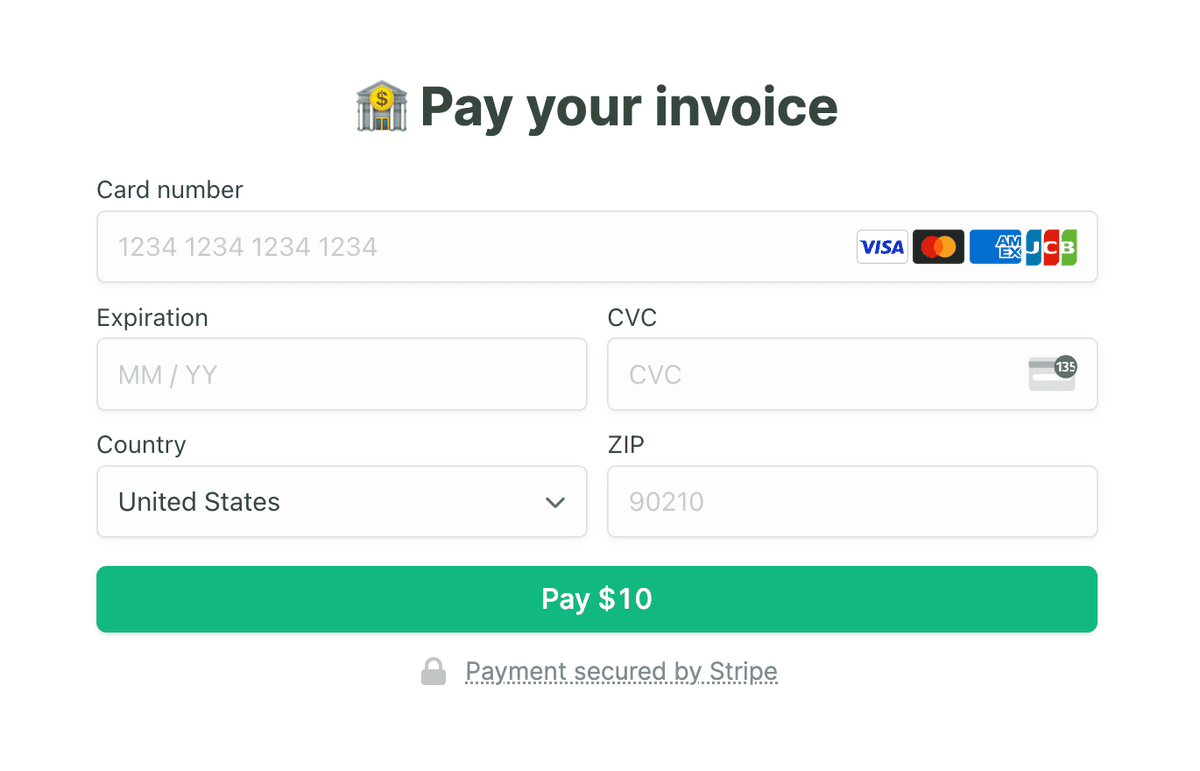The width and height of the screenshot is (1200, 771).
Task: Click the Expiration label text
Action: coord(152,318)
